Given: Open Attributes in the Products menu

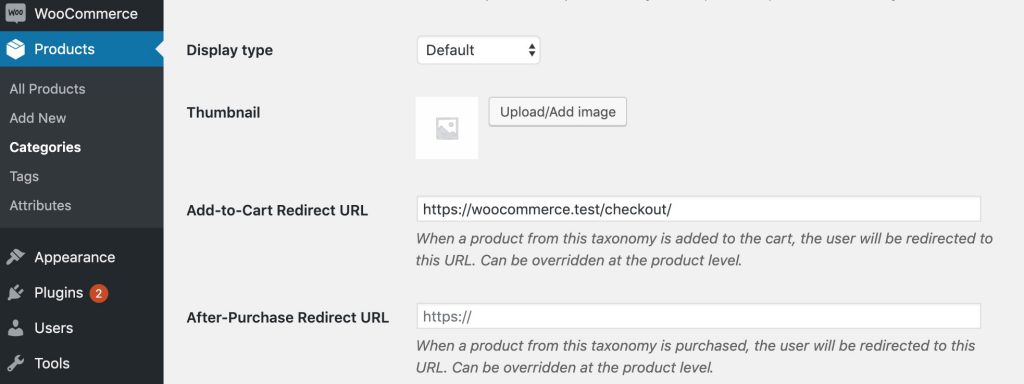Looking at the screenshot, I should [40, 205].
